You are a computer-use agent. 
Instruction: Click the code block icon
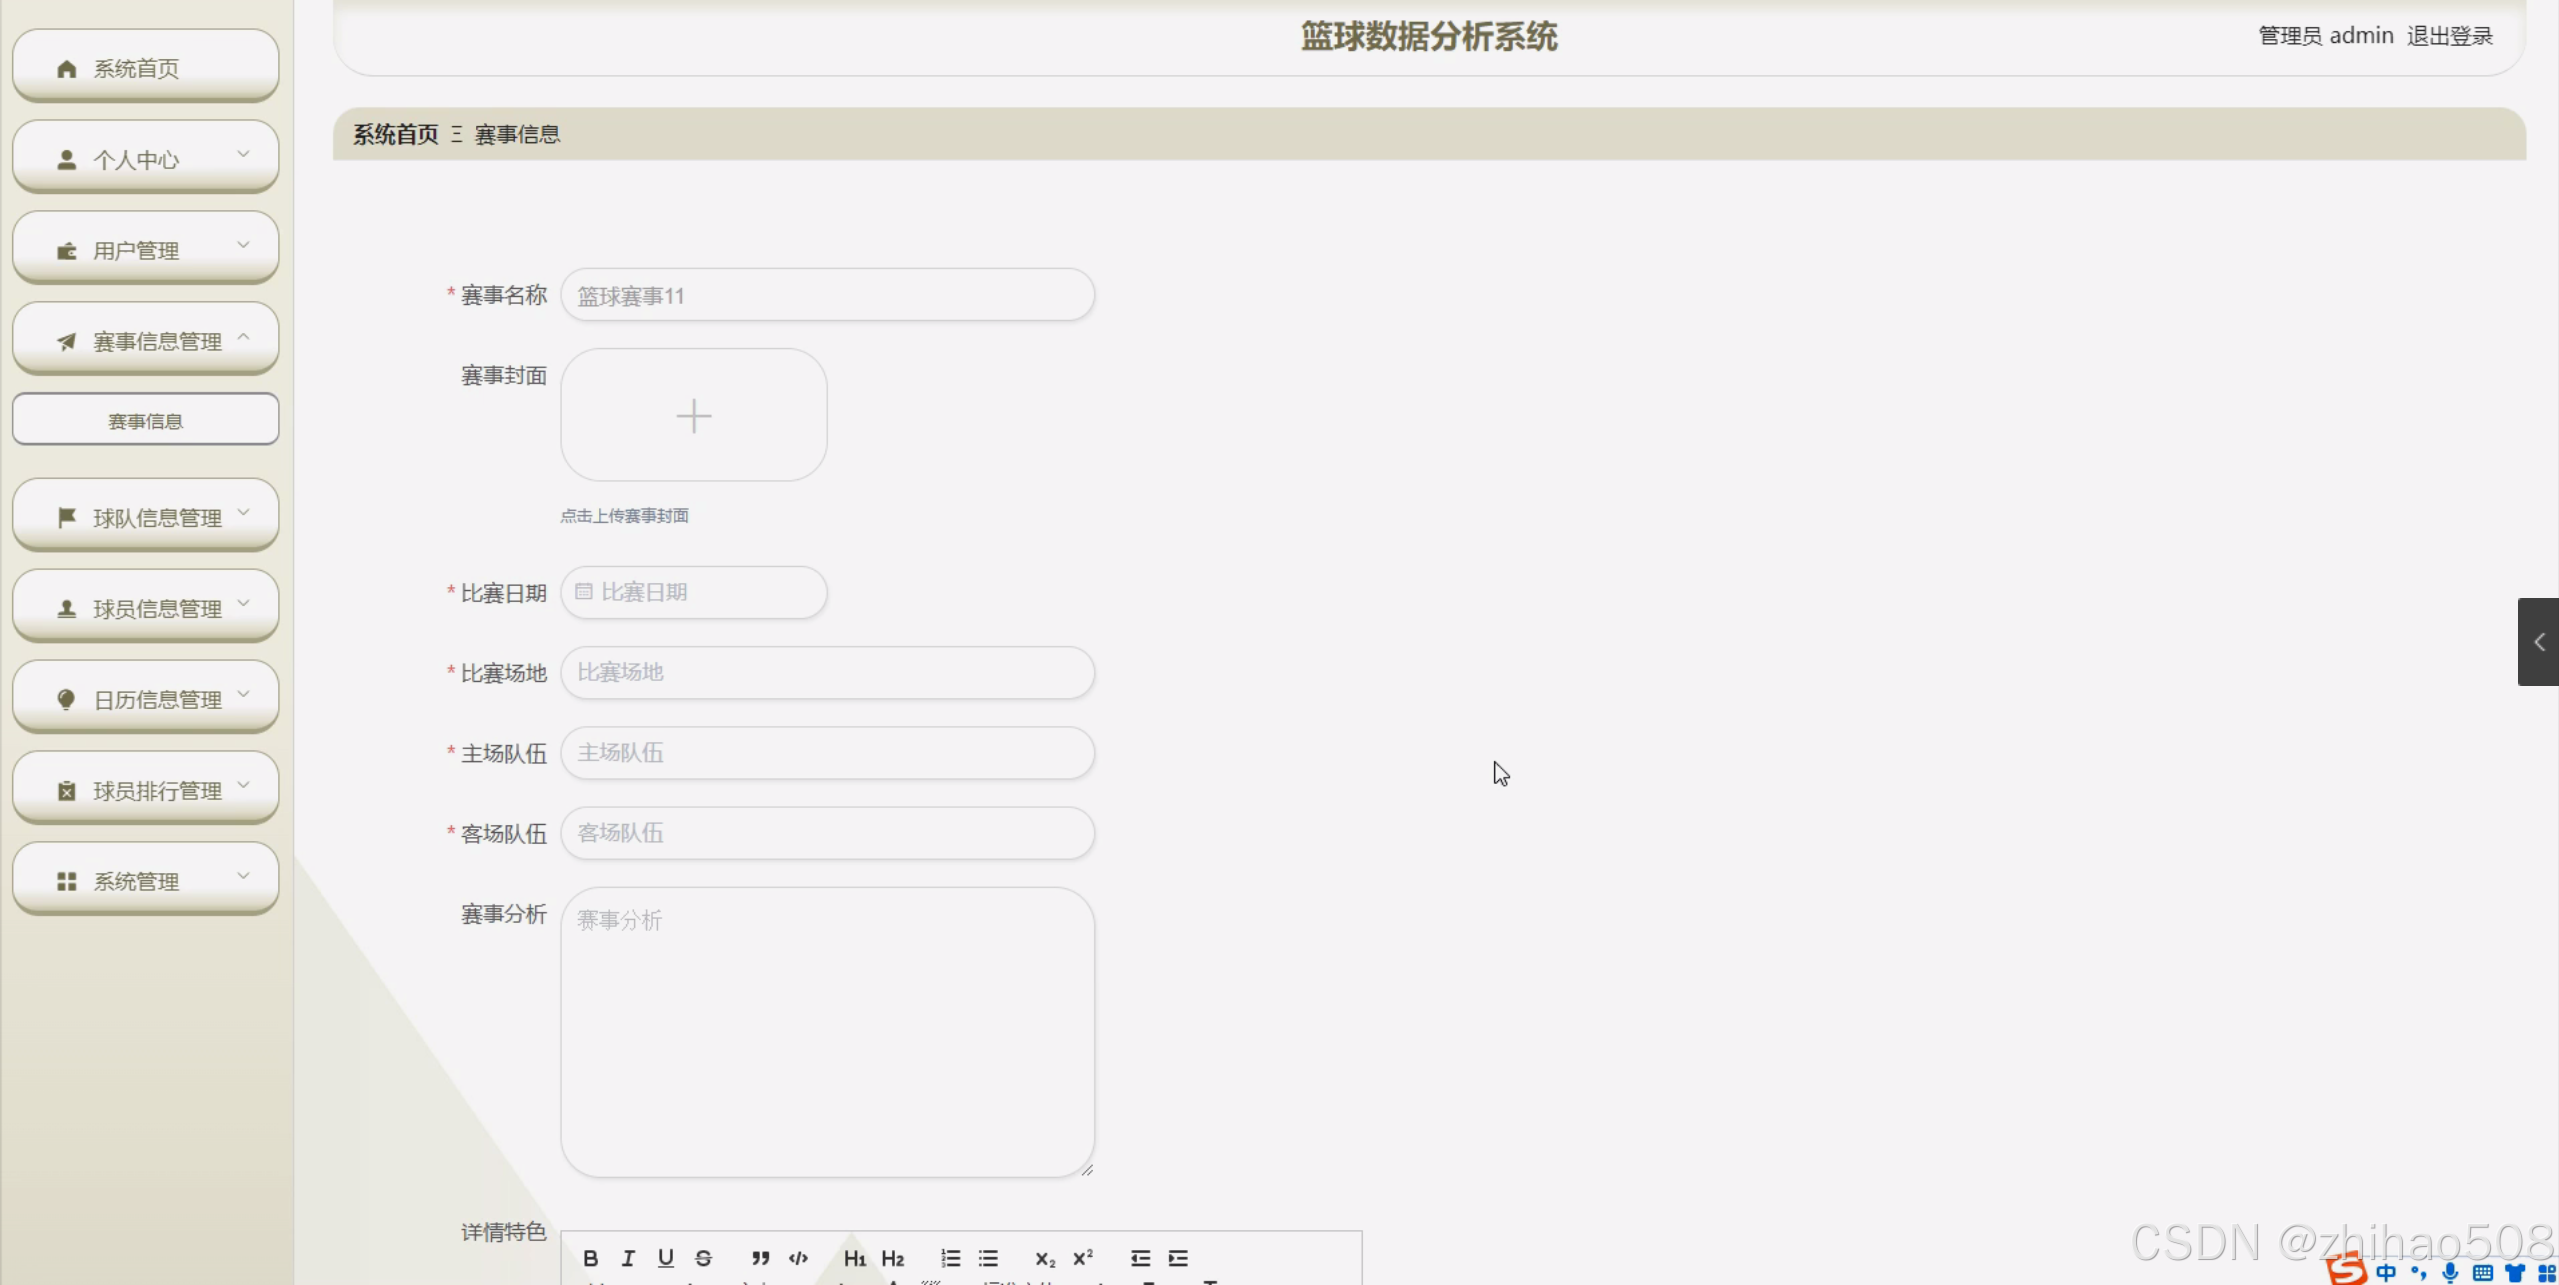pyautogui.click(x=798, y=1258)
